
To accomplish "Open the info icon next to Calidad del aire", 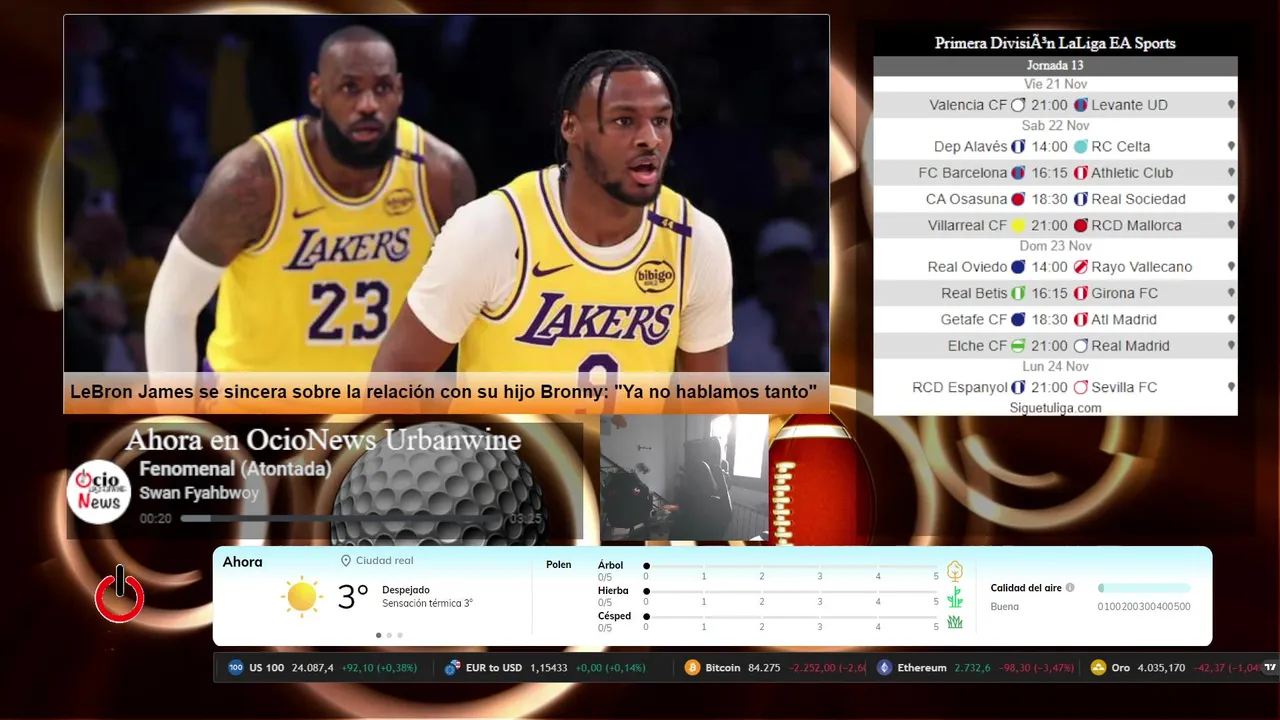I will (x=1070, y=588).
